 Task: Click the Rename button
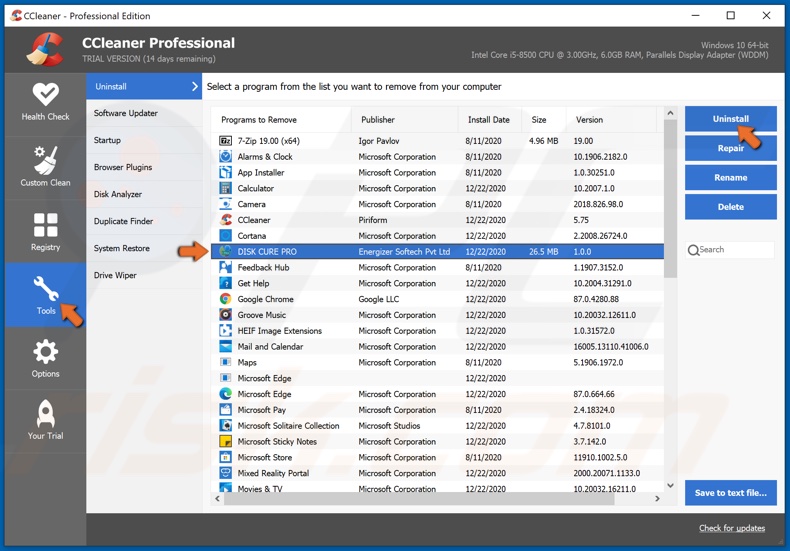tap(731, 177)
